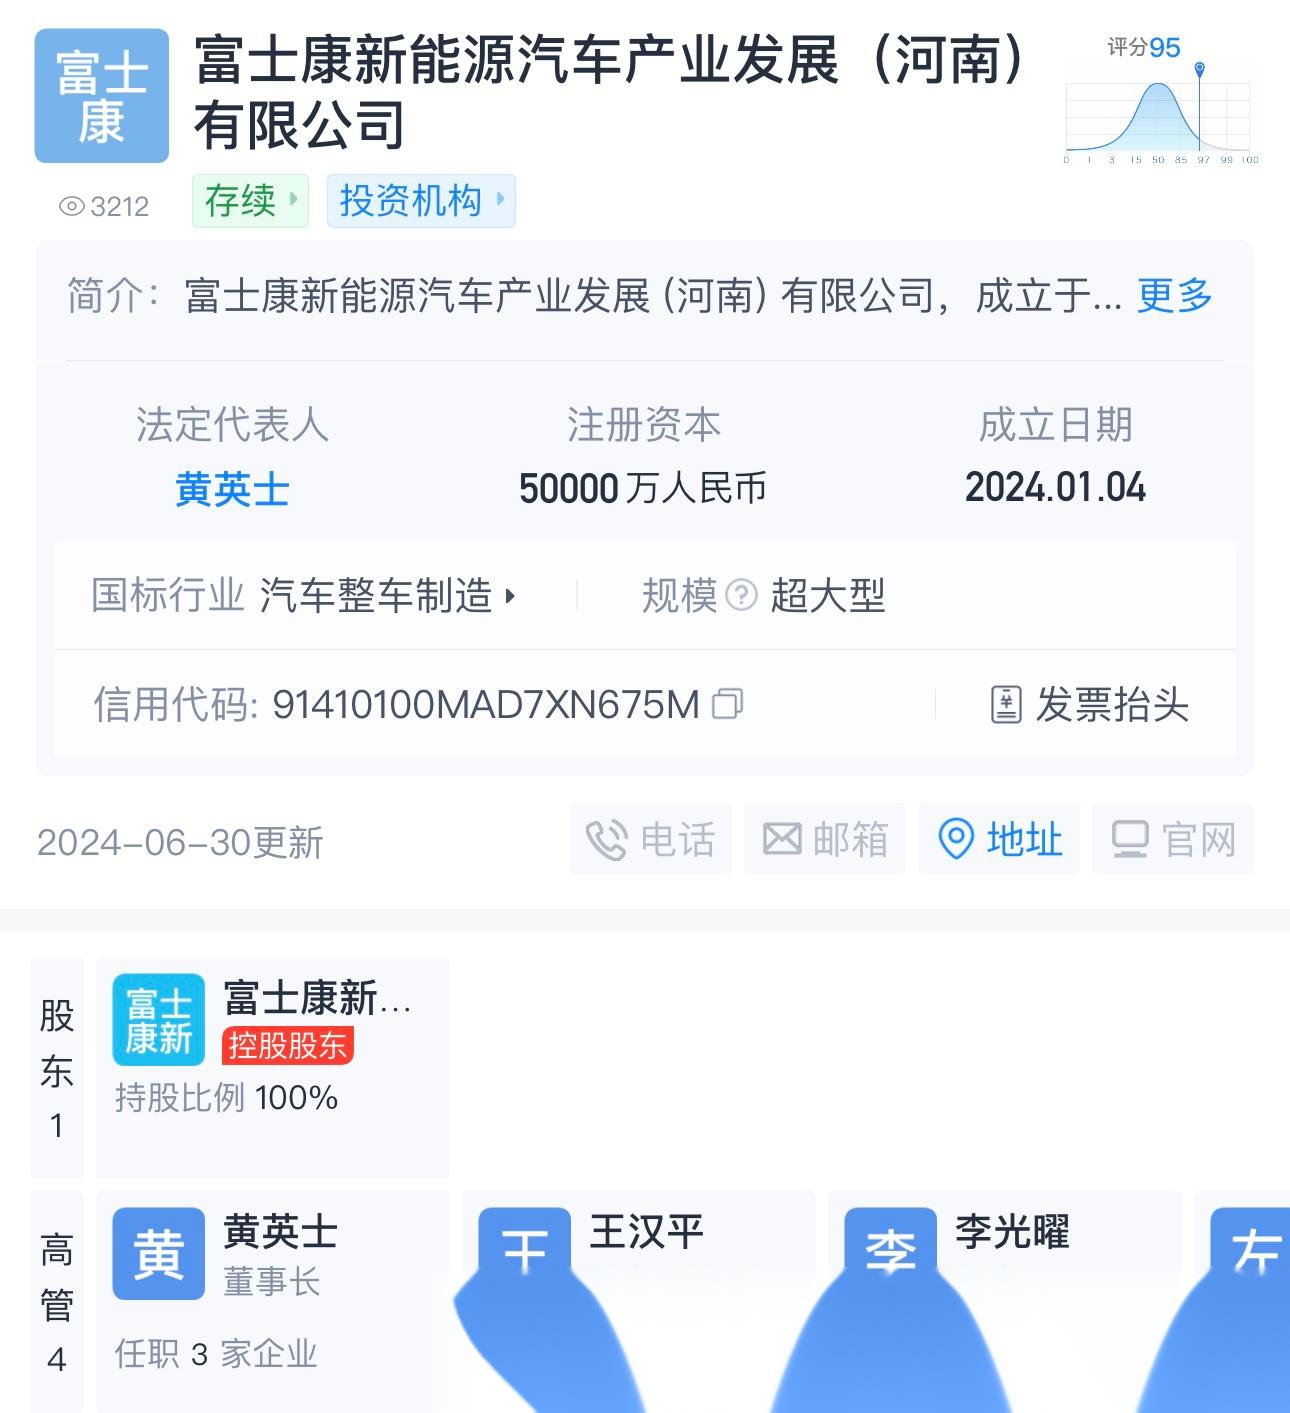The width and height of the screenshot is (1290, 1413).
Task: Tap the 电话 phone button
Action: [x=651, y=839]
